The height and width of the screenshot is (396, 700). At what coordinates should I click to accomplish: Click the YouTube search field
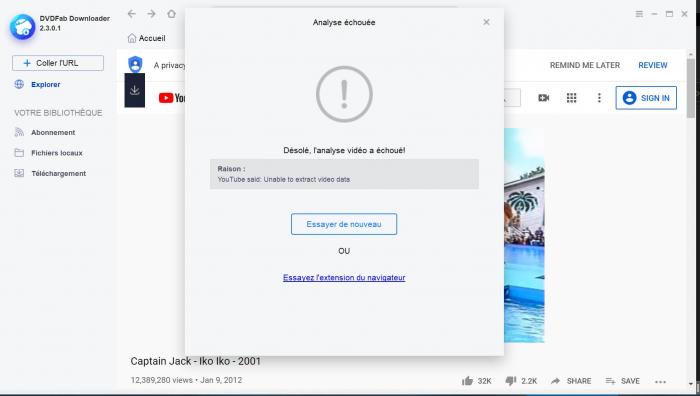512,98
